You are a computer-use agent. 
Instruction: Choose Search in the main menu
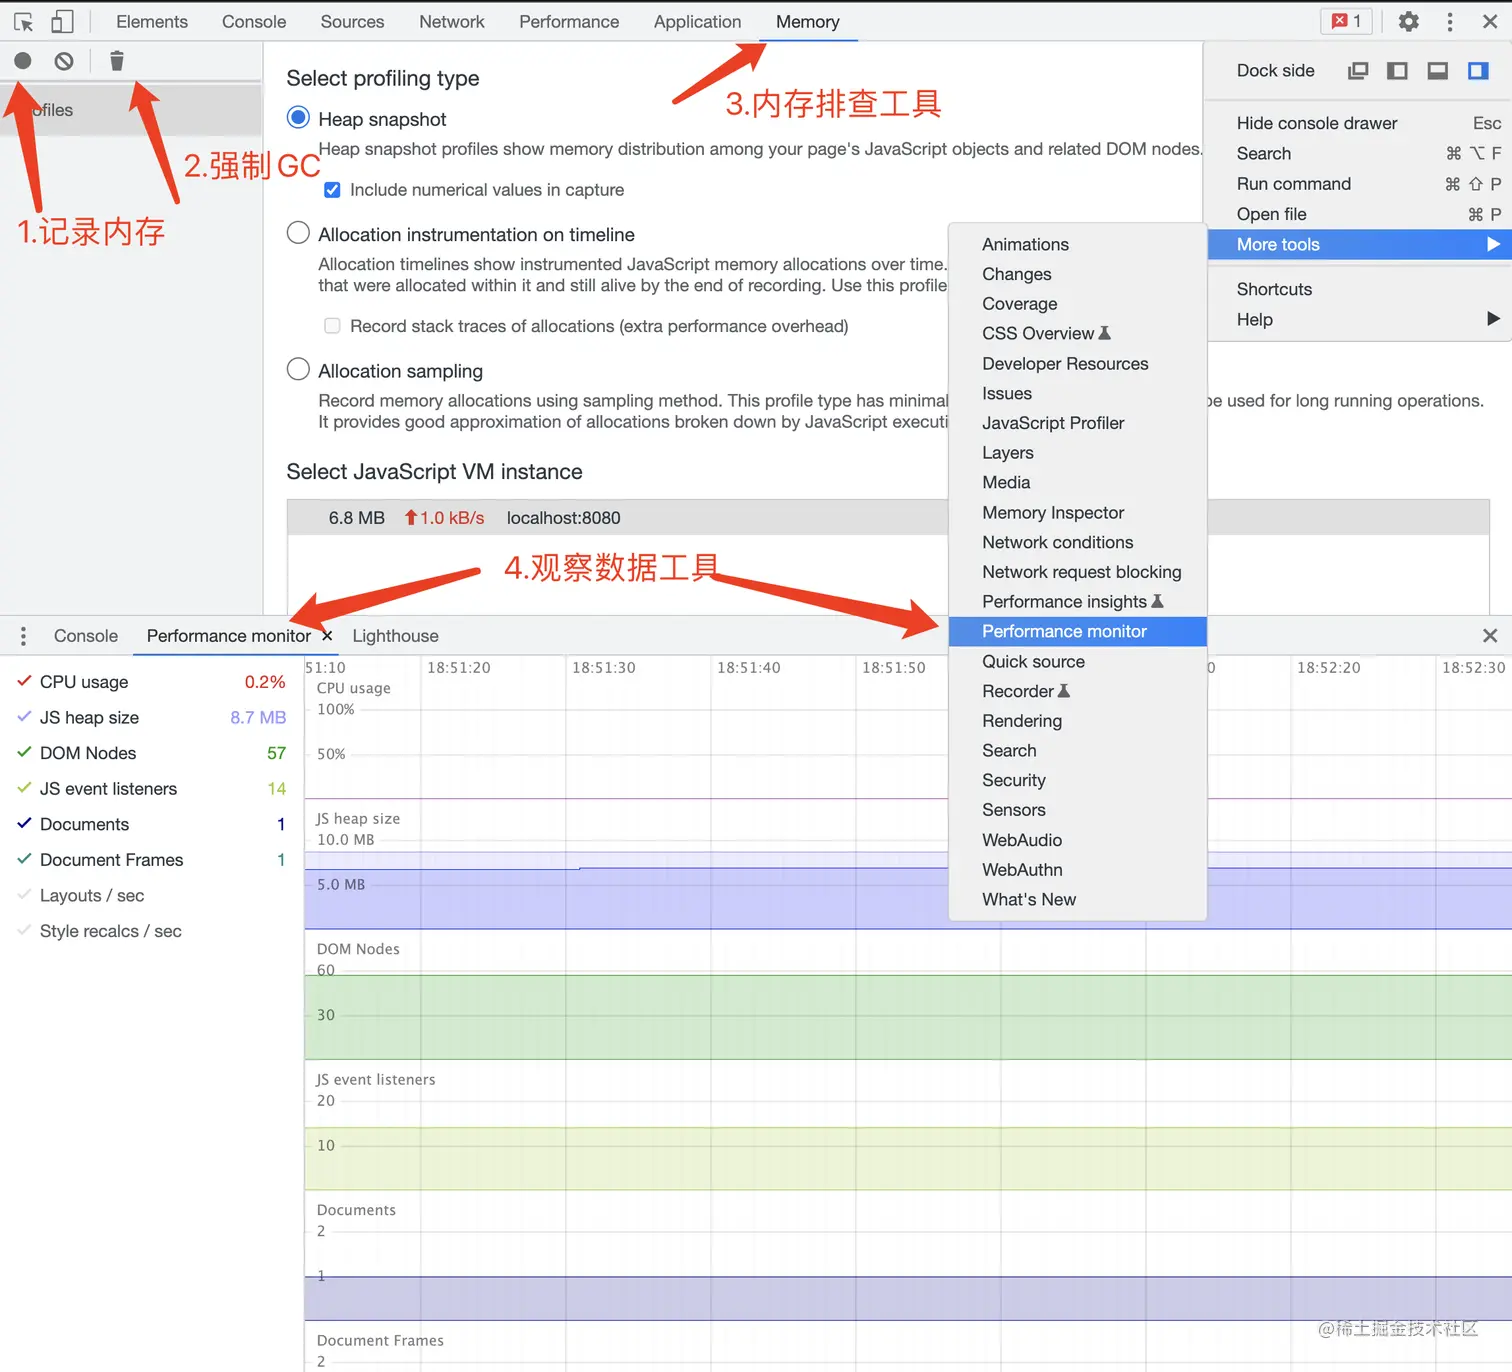(1360, 153)
